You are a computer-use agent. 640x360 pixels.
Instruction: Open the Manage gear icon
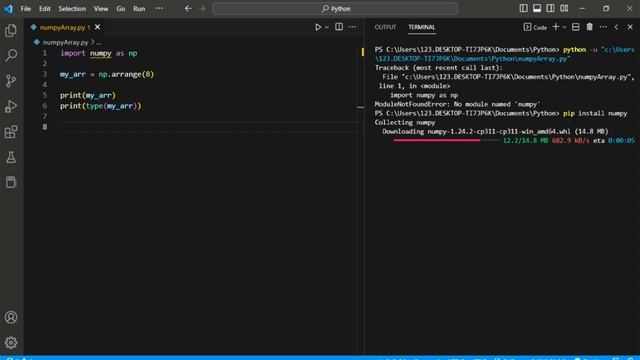point(11,342)
